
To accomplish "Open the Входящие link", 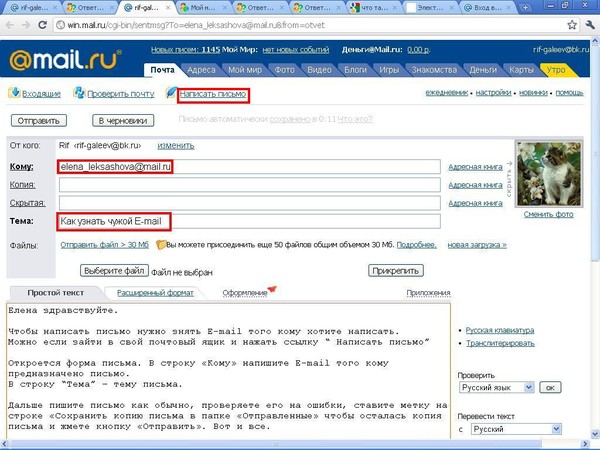I will 41,94.
